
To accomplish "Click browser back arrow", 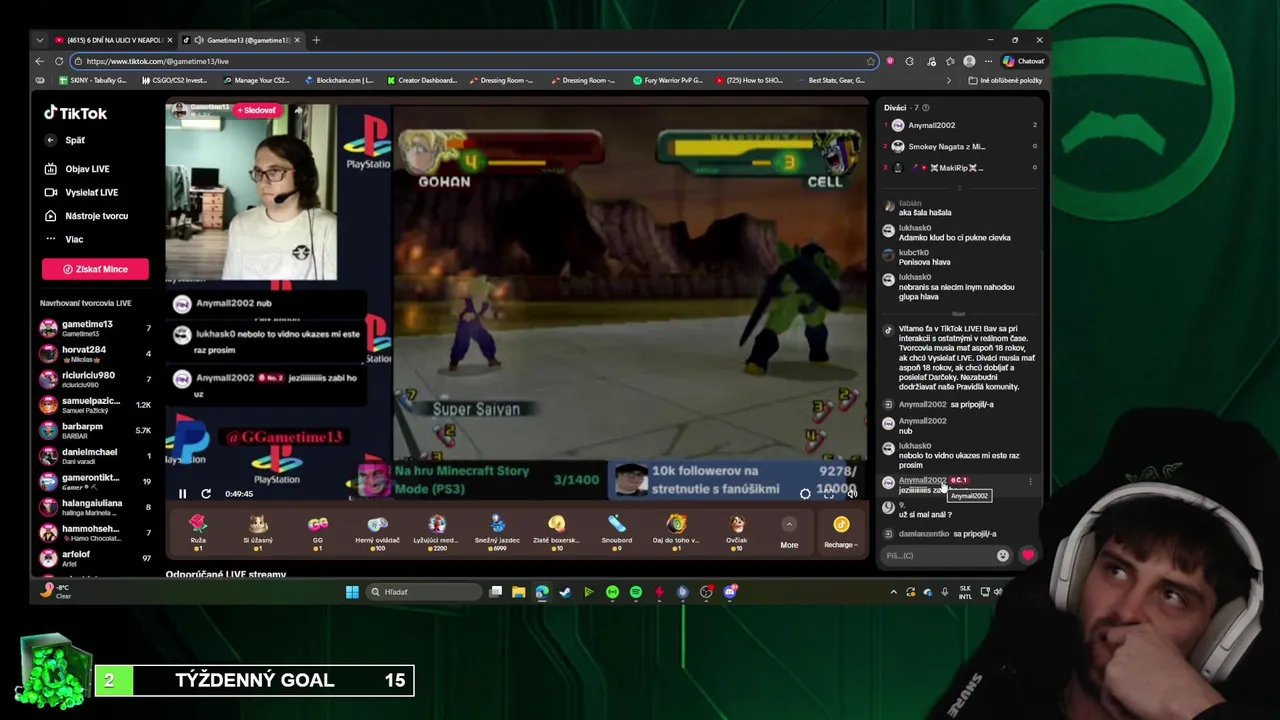I will coord(39,61).
